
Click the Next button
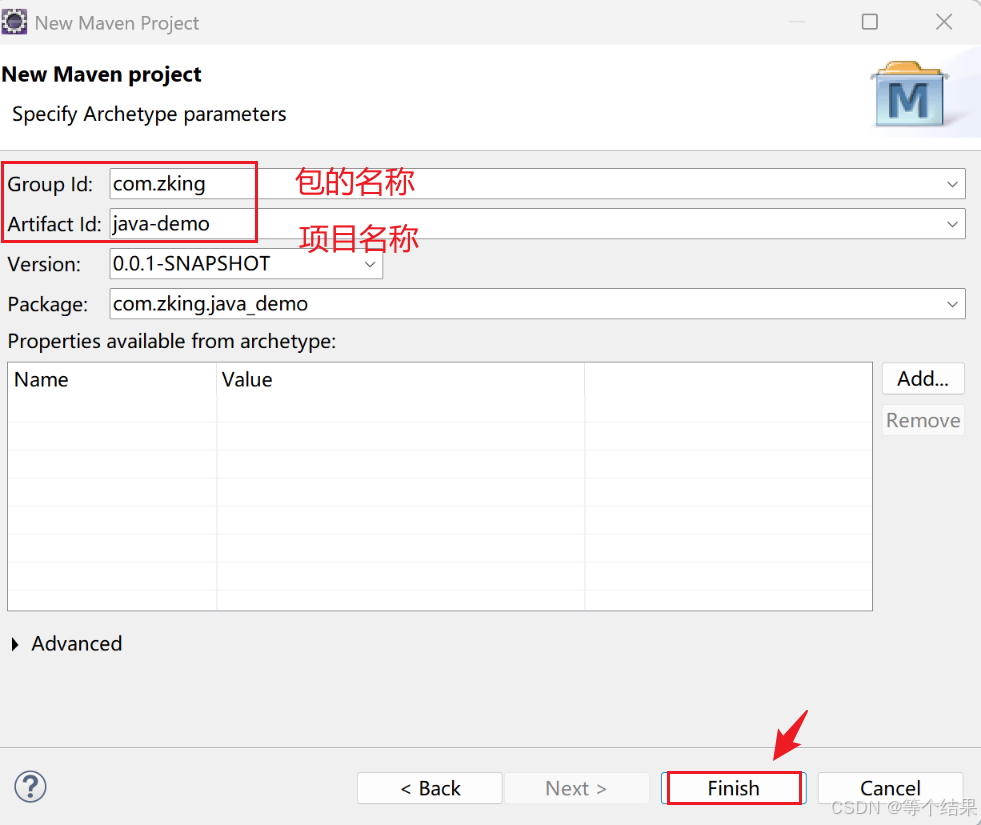click(576, 788)
